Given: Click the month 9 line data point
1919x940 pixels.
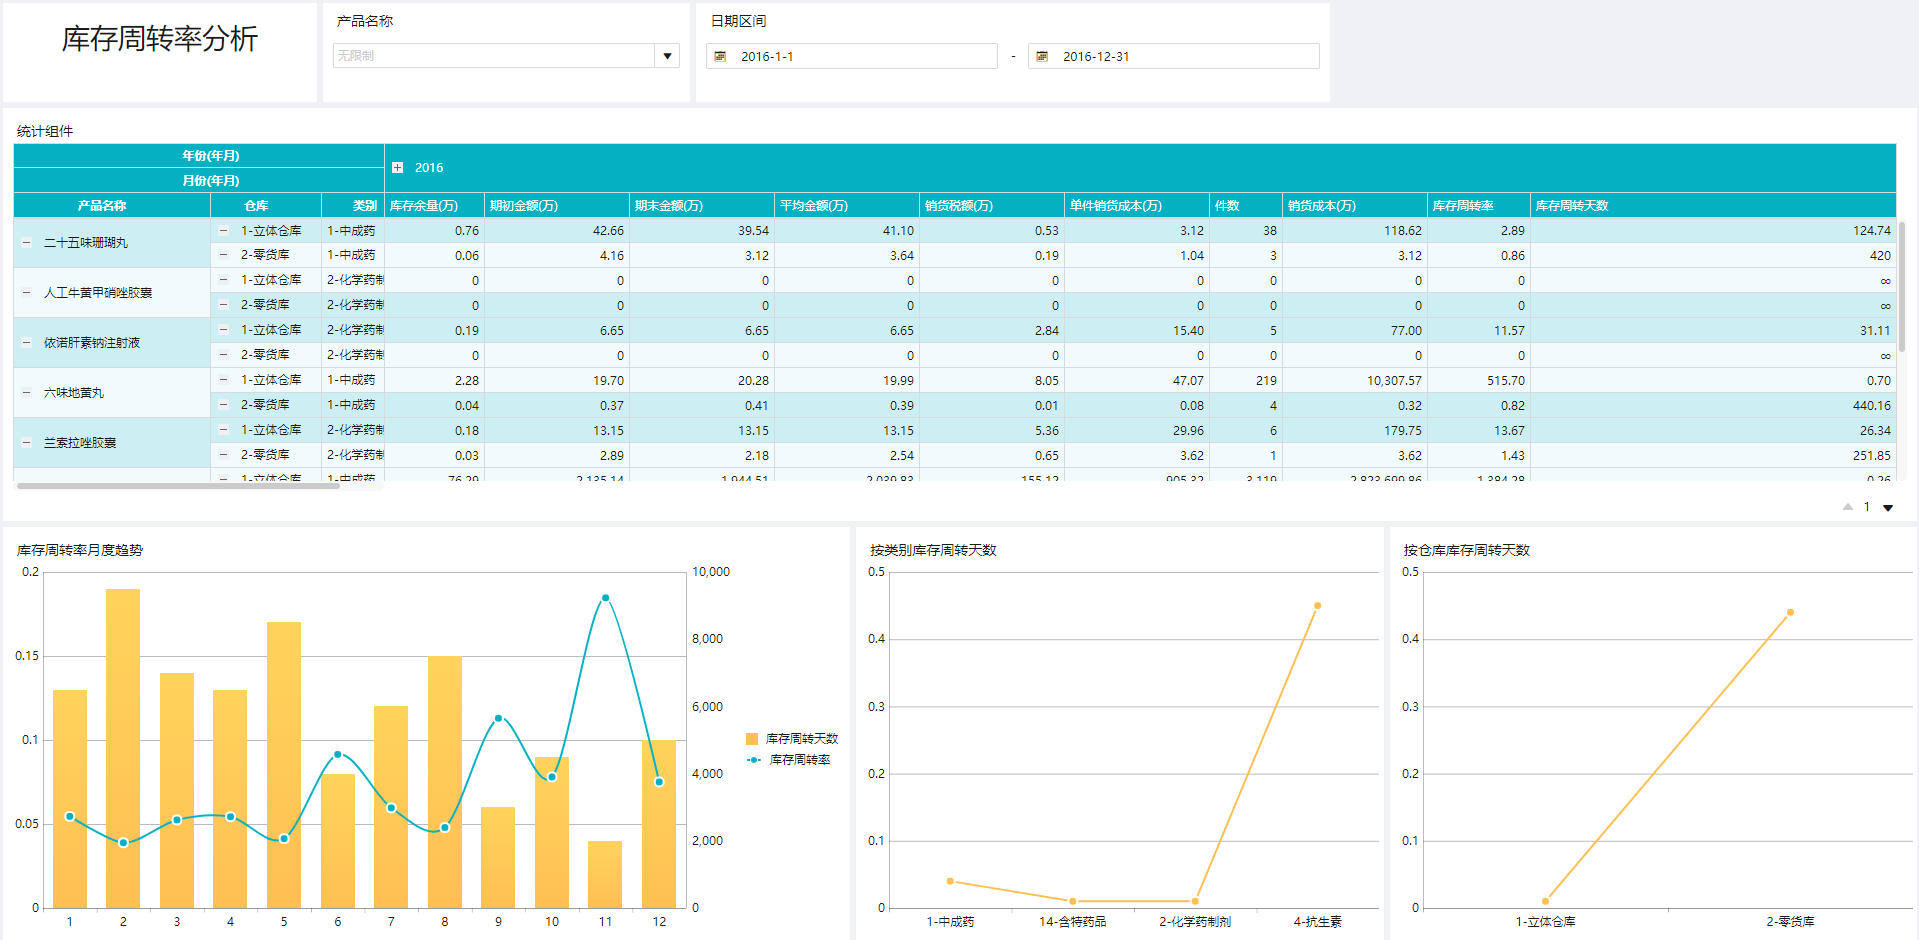Looking at the screenshot, I should 498,718.
